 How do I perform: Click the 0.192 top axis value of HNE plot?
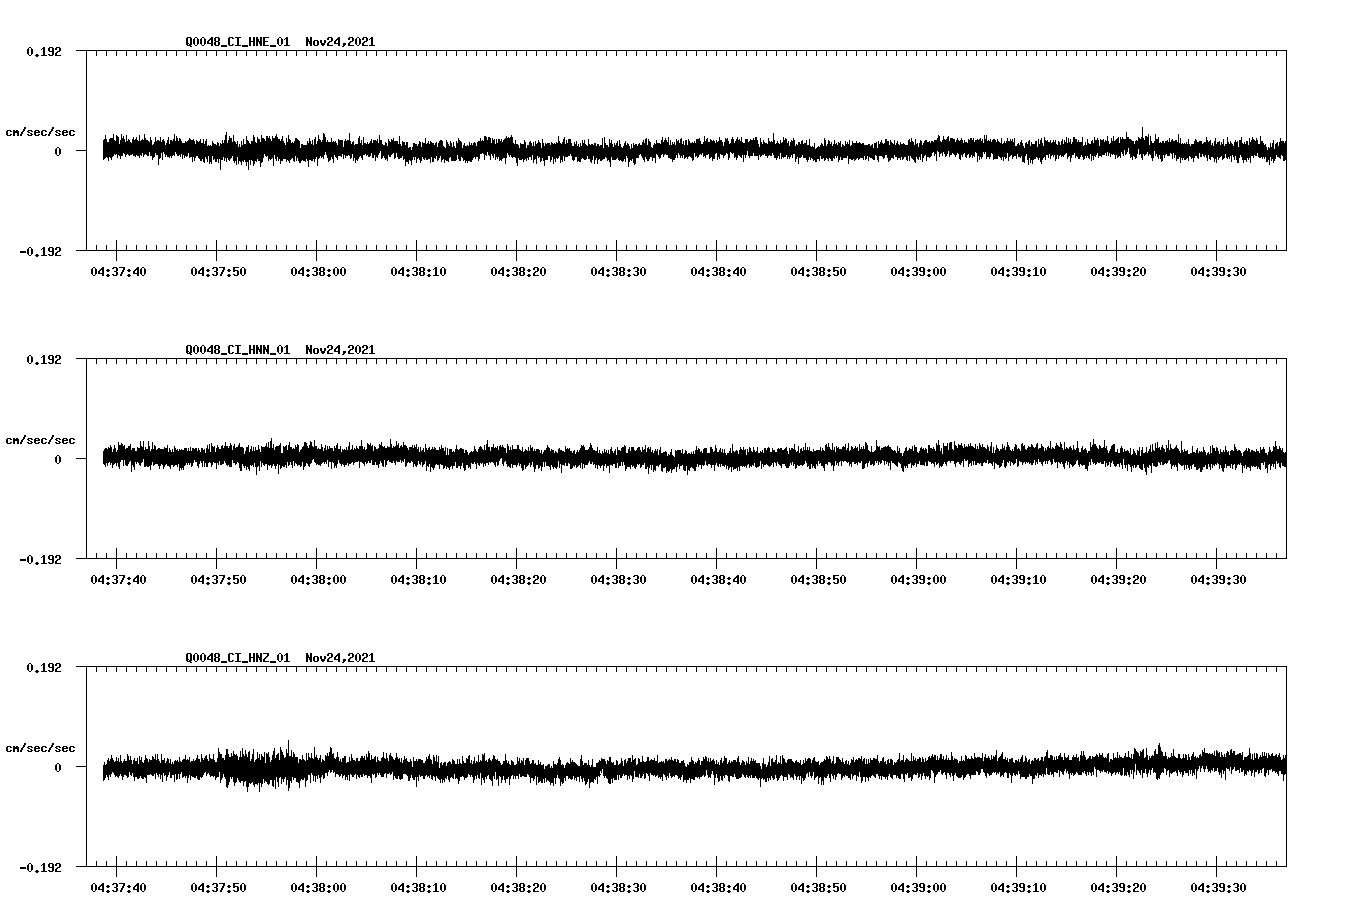pos(43,51)
